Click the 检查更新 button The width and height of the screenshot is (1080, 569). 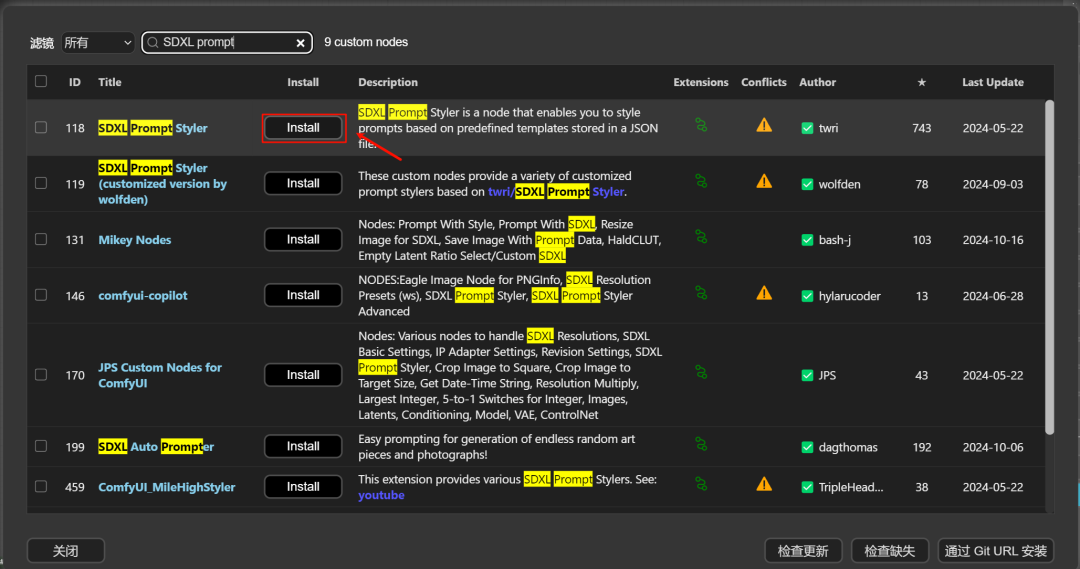coord(803,550)
